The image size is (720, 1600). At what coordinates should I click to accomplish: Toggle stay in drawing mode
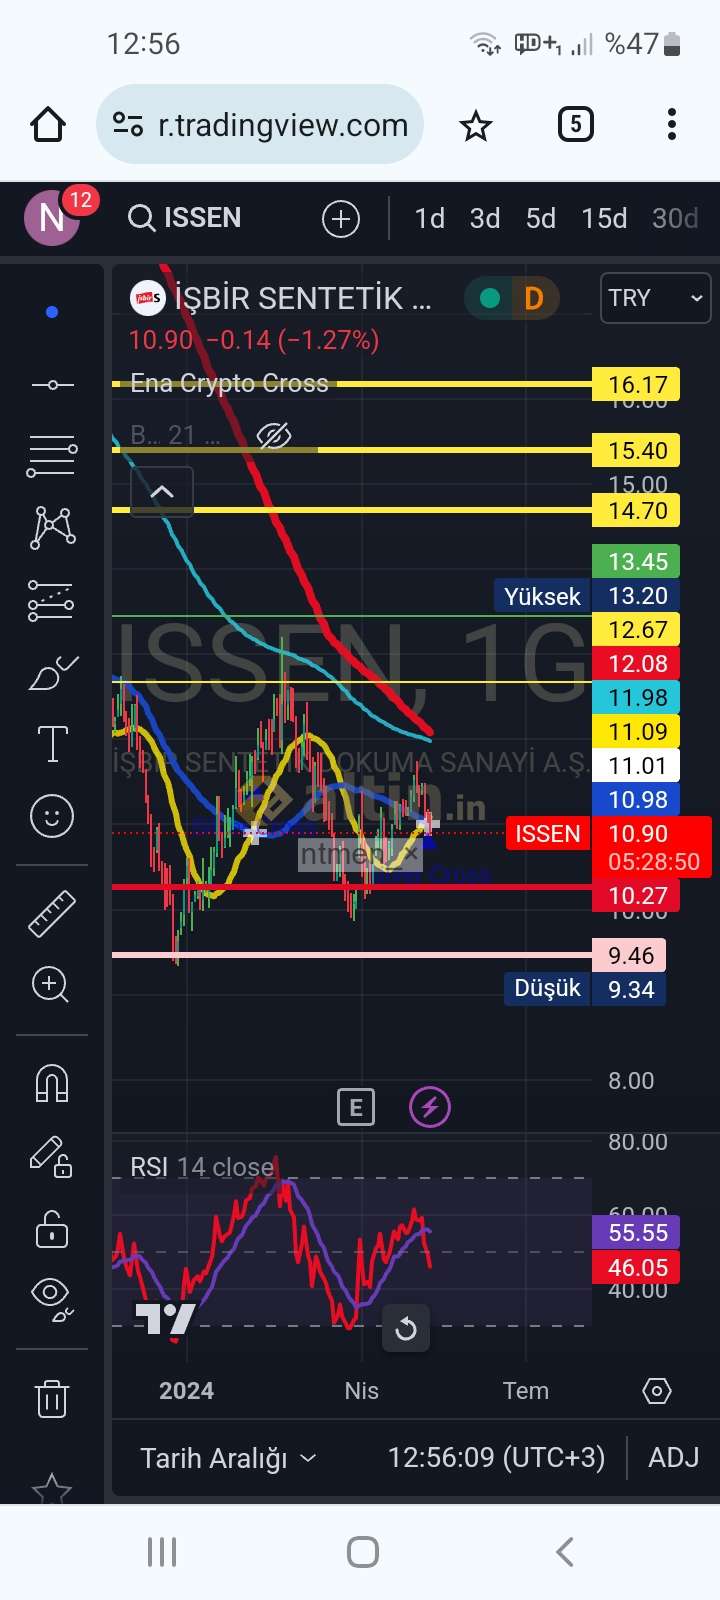point(51,1156)
